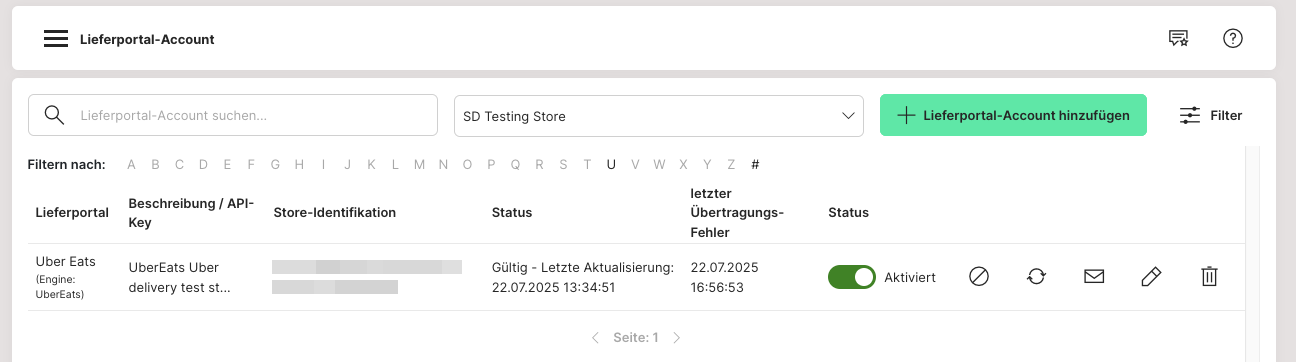
Task: Open the help question mark icon
Action: click(x=1233, y=39)
